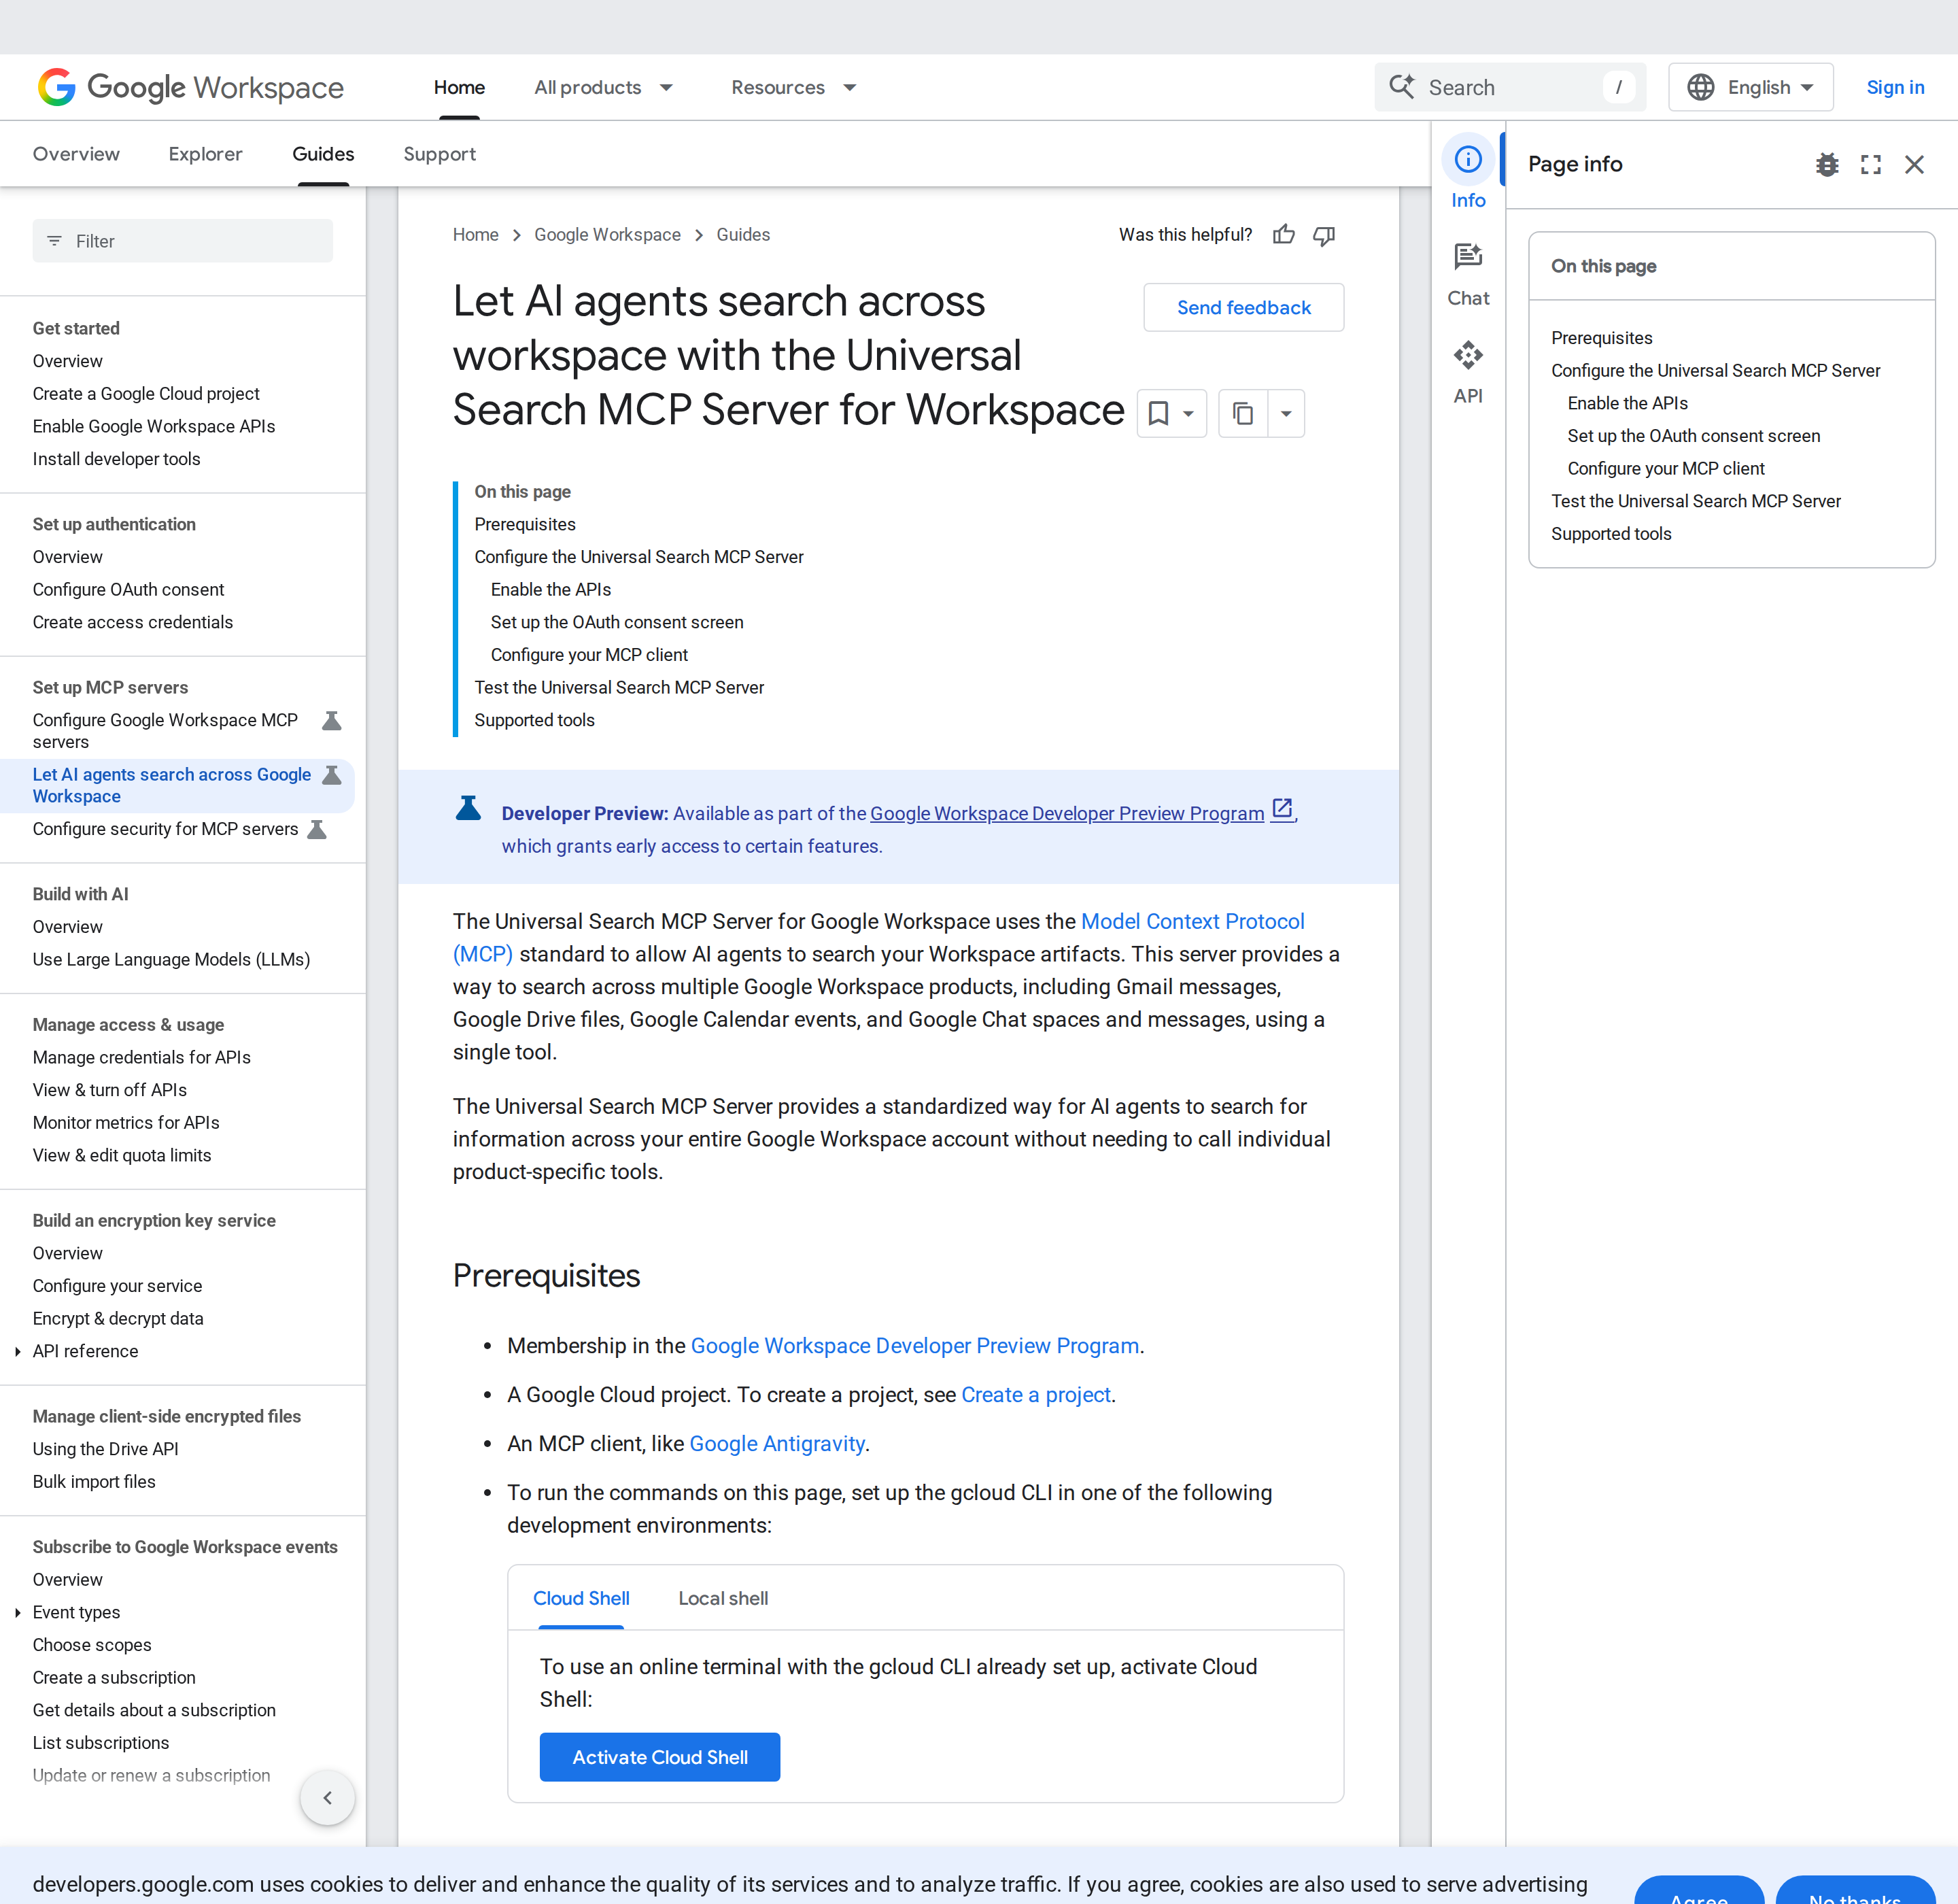Viewport: 1958px width, 1904px height.
Task: Open the copy page dropdown arrow
Action: point(1286,413)
